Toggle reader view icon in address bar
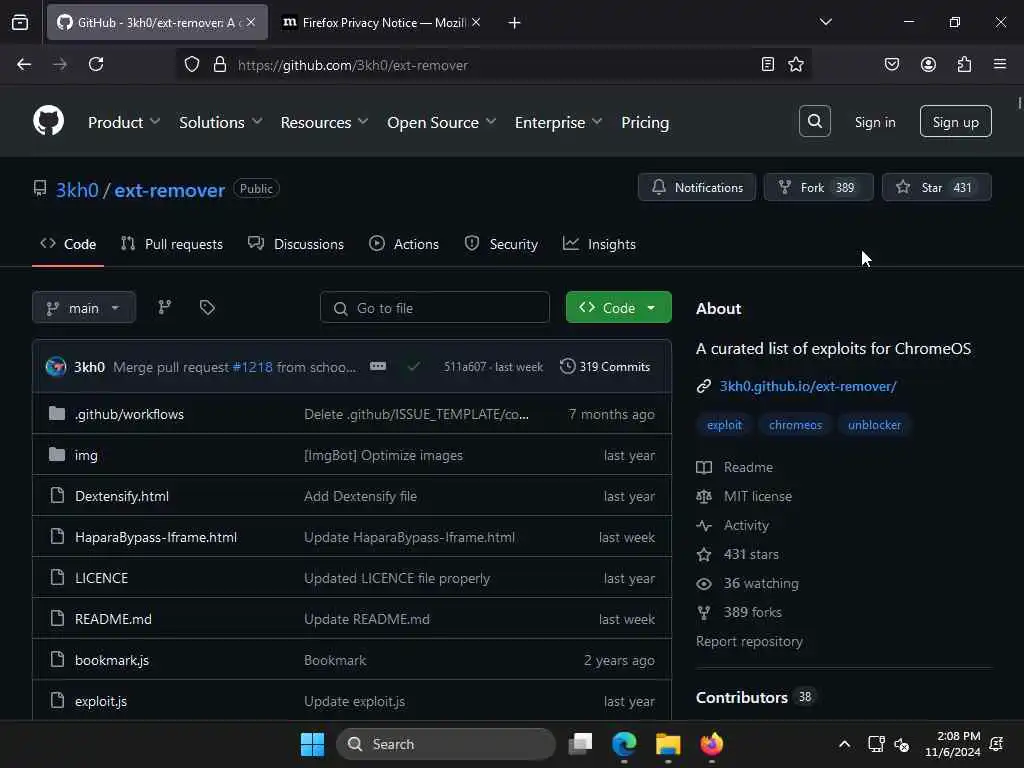The width and height of the screenshot is (1024, 768). coord(768,64)
